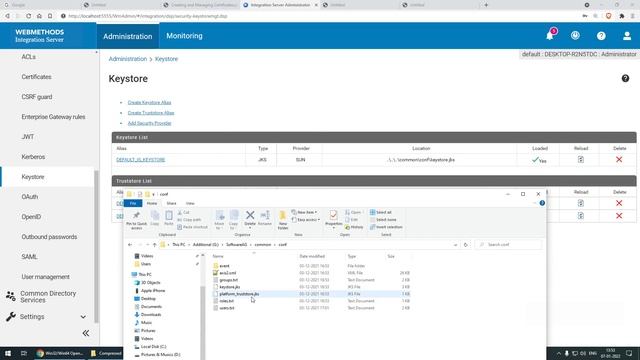This screenshot has width=640, height=360.
Task: Delete the DEFAULT_IS_KEYSTORE alias
Action: click(619, 160)
